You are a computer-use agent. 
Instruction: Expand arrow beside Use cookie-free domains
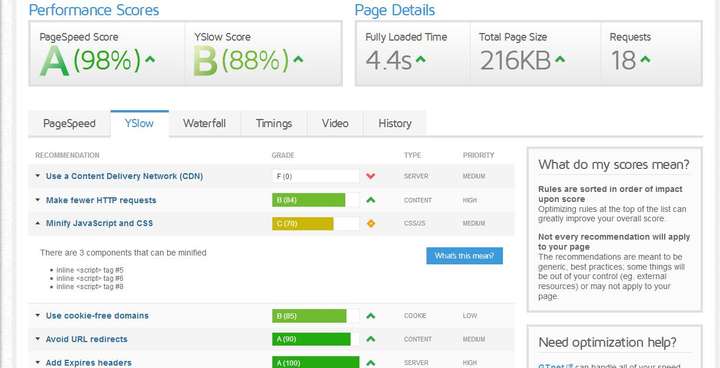click(38, 316)
